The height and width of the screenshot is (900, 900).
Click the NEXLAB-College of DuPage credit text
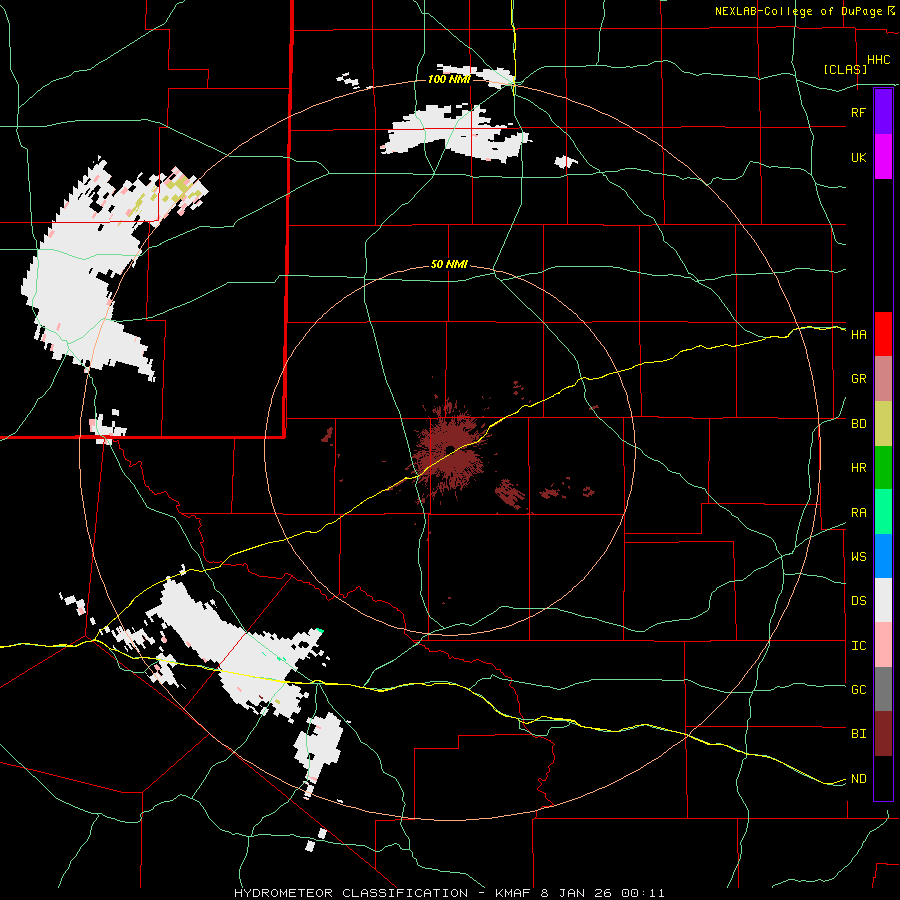798,11
